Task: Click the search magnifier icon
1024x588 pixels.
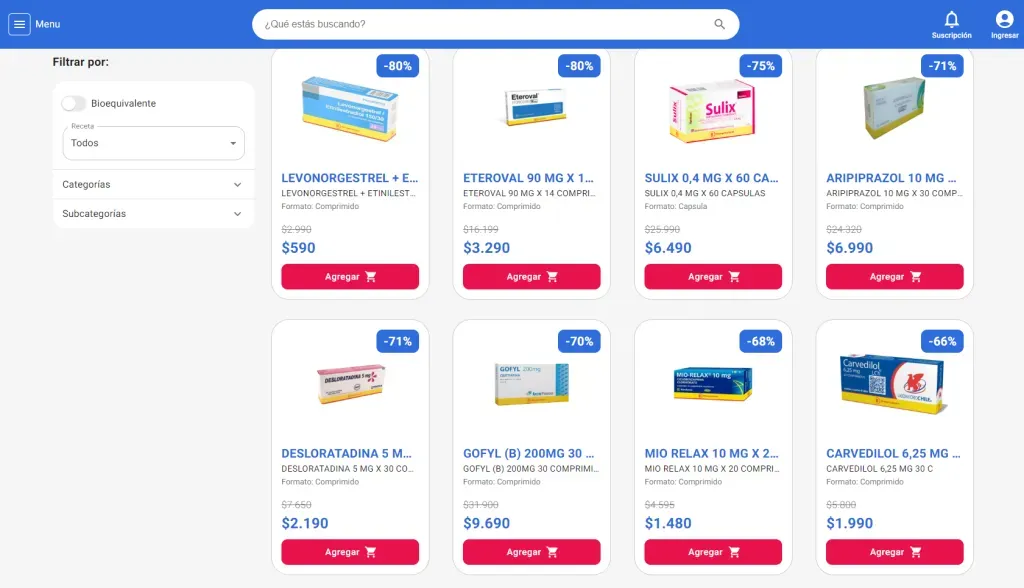Action: [719, 24]
